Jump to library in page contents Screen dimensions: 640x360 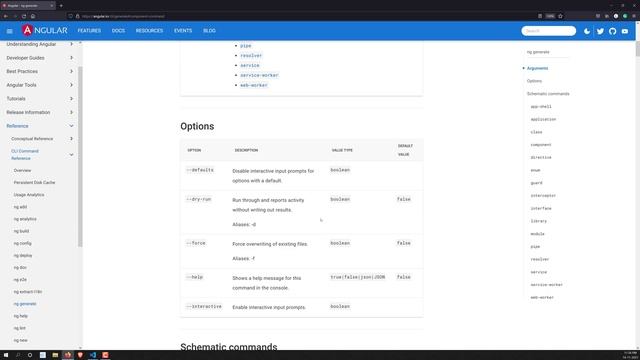coord(538,221)
